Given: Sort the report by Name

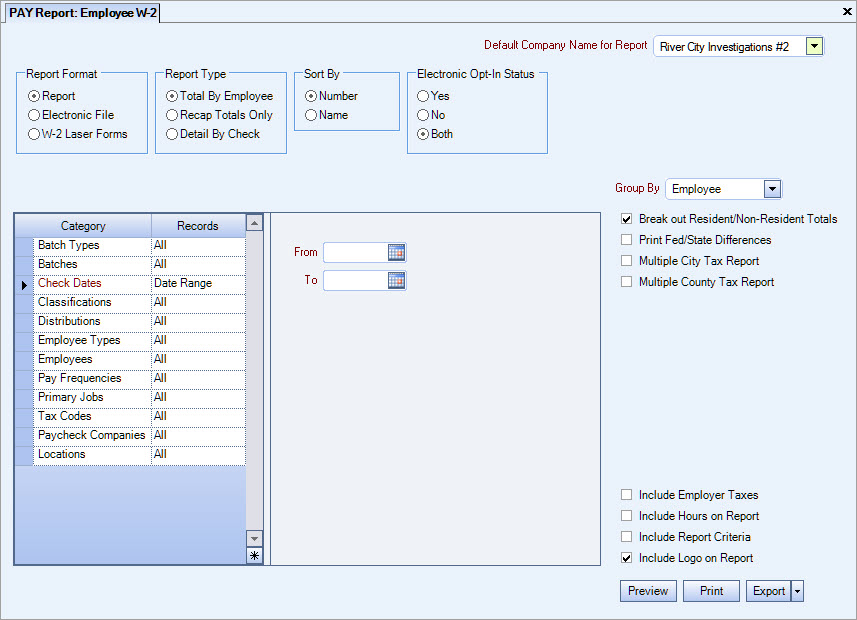Looking at the screenshot, I should [311, 115].
